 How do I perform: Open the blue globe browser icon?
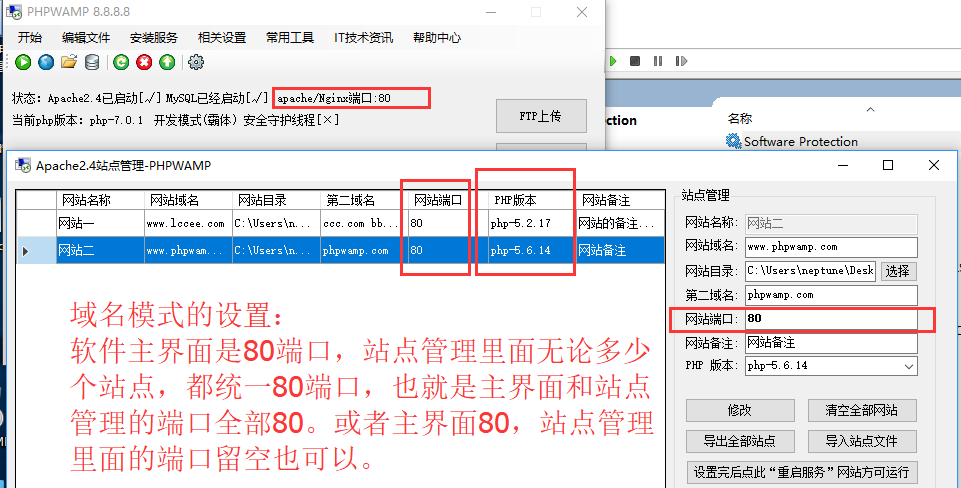click(x=46, y=62)
